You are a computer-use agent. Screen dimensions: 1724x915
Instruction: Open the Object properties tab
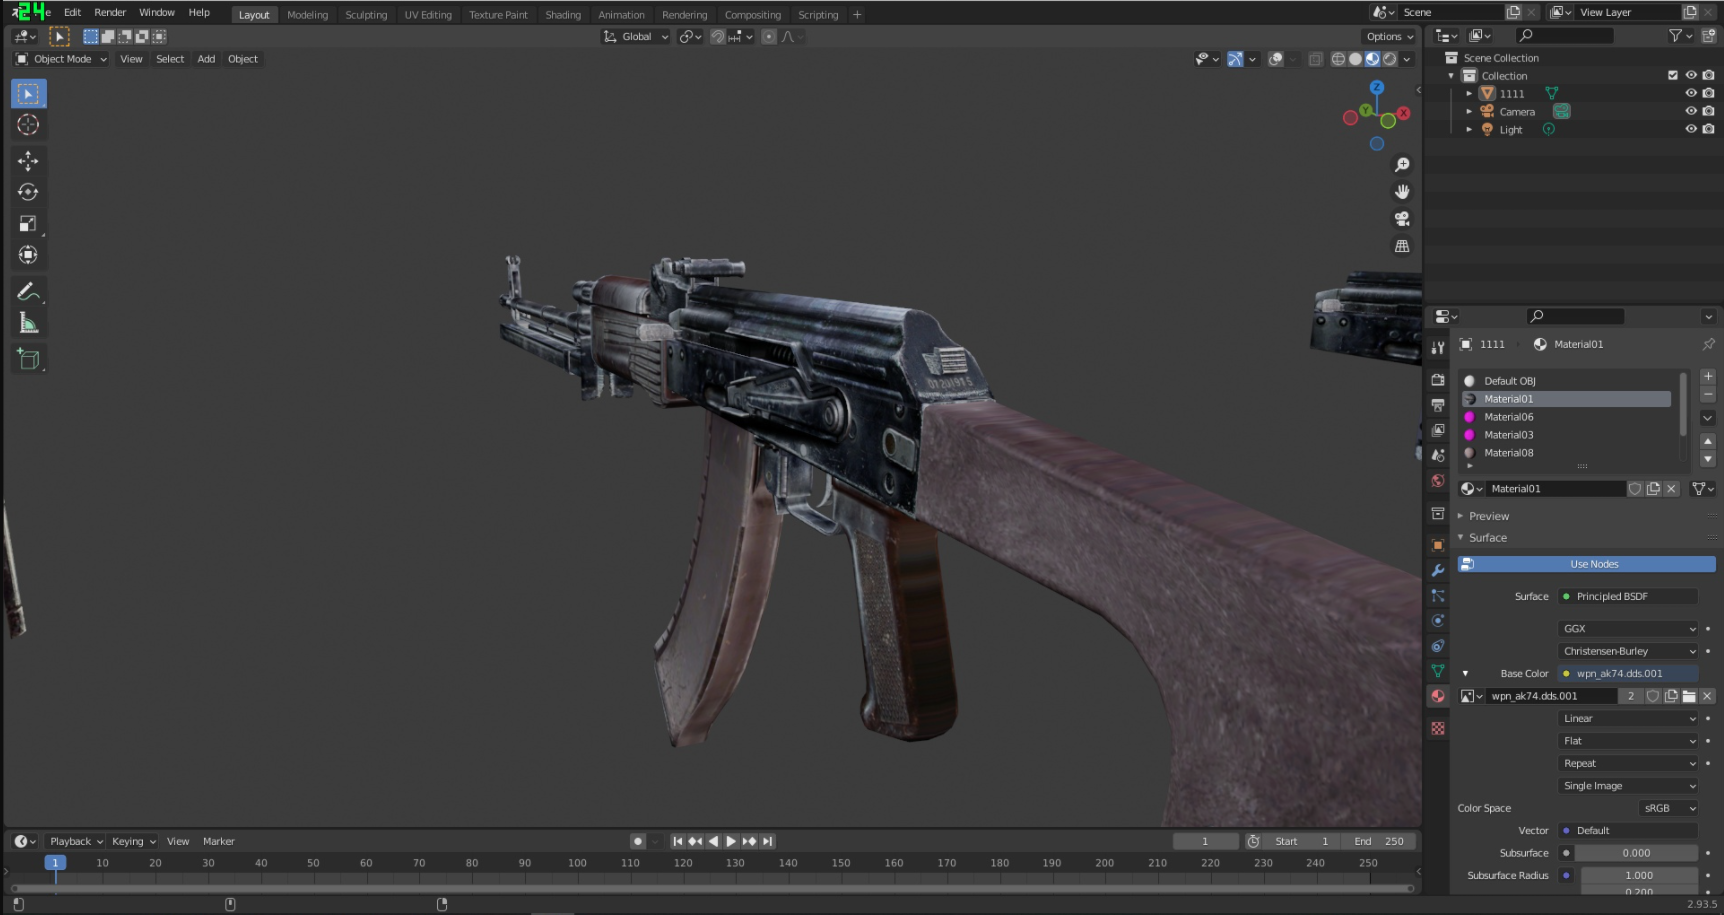point(1438,545)
